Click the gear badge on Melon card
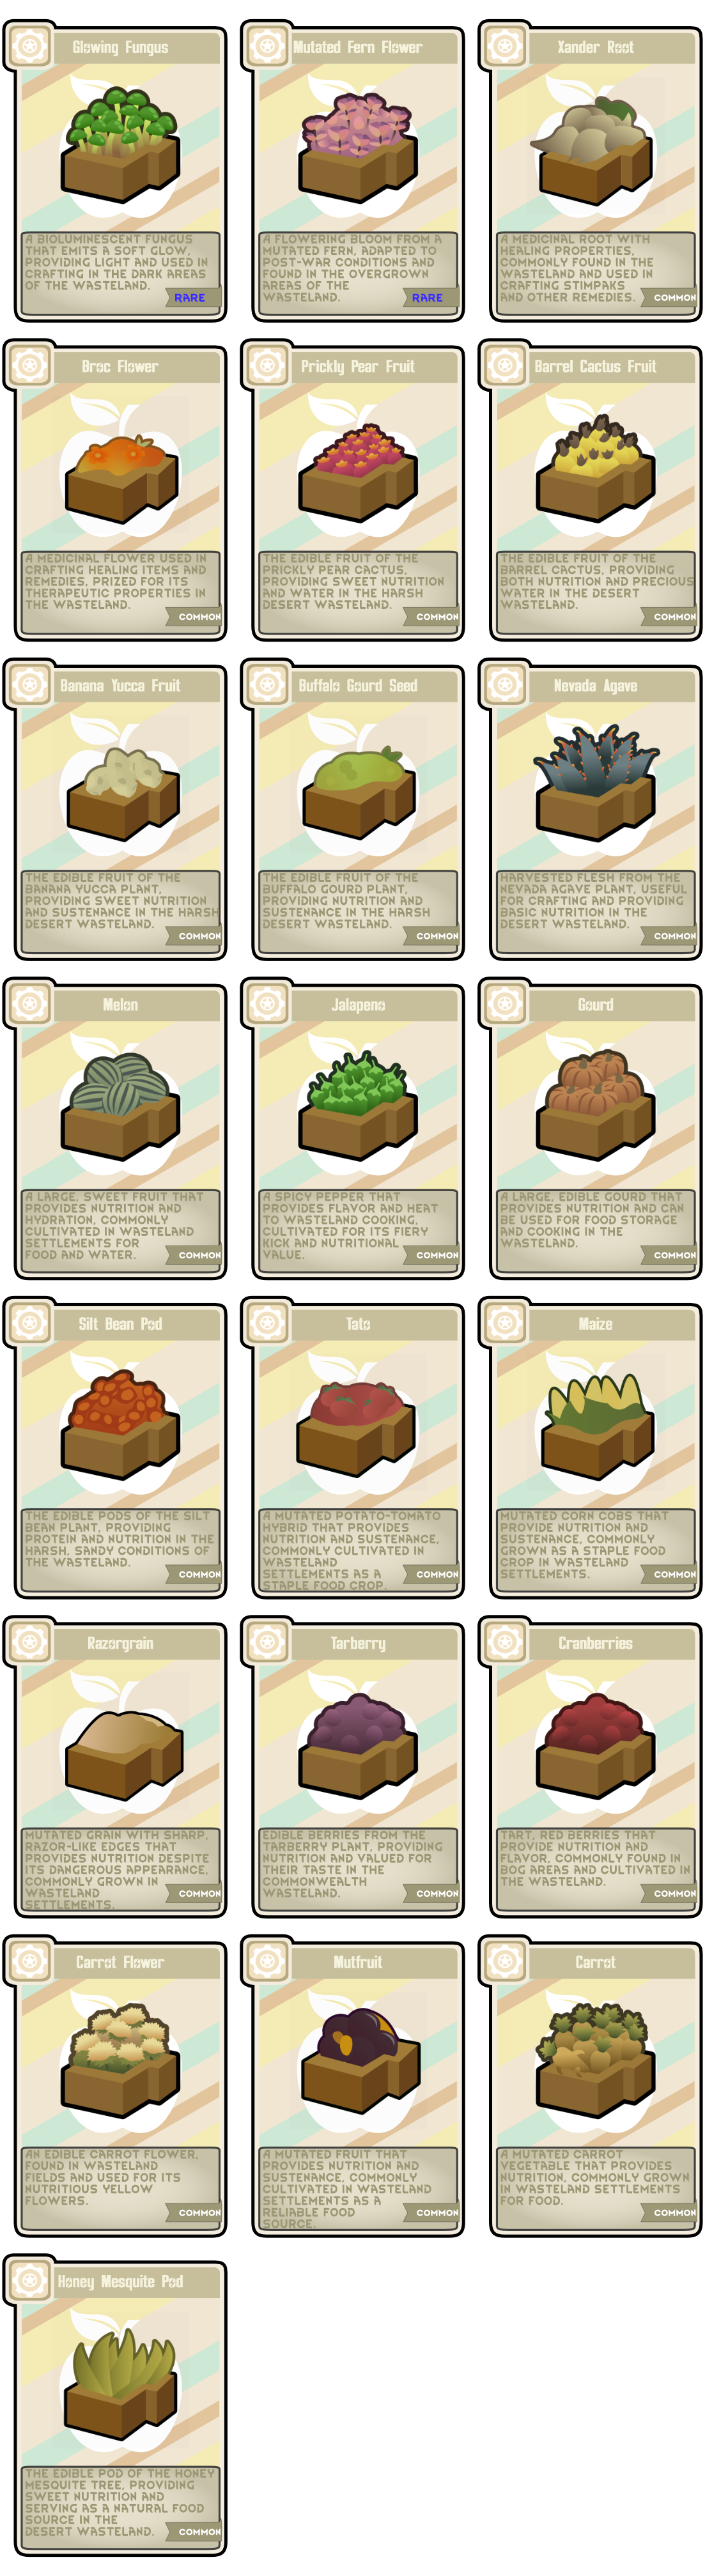The height and width of the screenshot is (2576, 705). click(x=29, y=1003)
